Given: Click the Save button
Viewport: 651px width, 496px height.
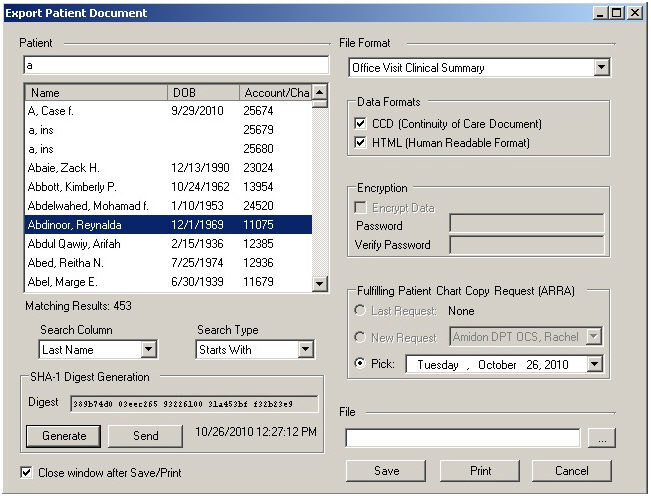Looking at the screenshot, I should tap(386, 471).
